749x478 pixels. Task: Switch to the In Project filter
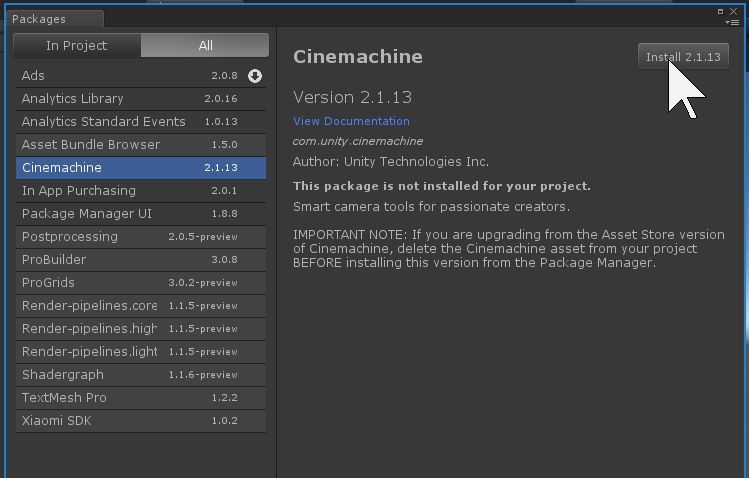pyautogui.click(x=77, y=45)
